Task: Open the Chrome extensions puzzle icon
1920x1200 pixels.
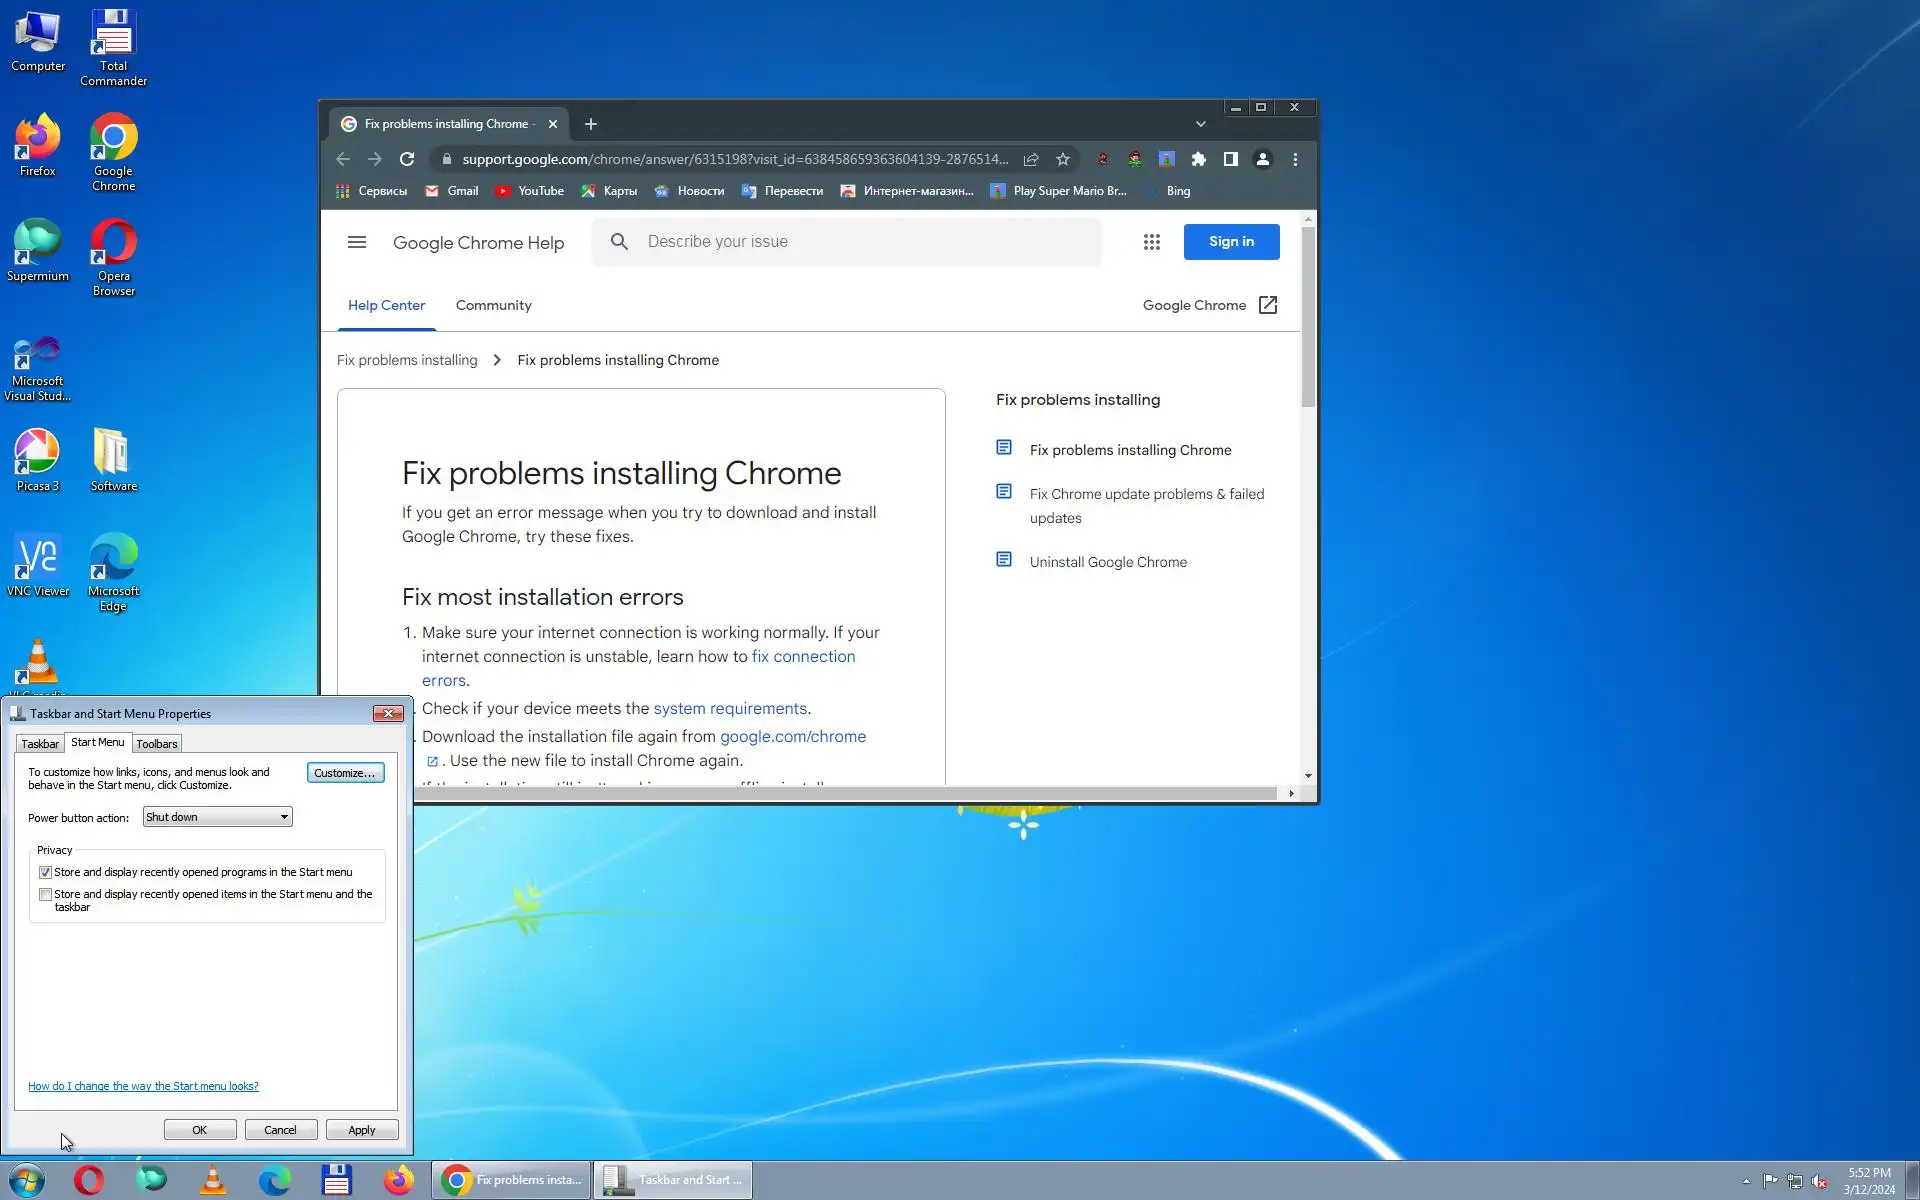Action: click(x=1199, y=159)
